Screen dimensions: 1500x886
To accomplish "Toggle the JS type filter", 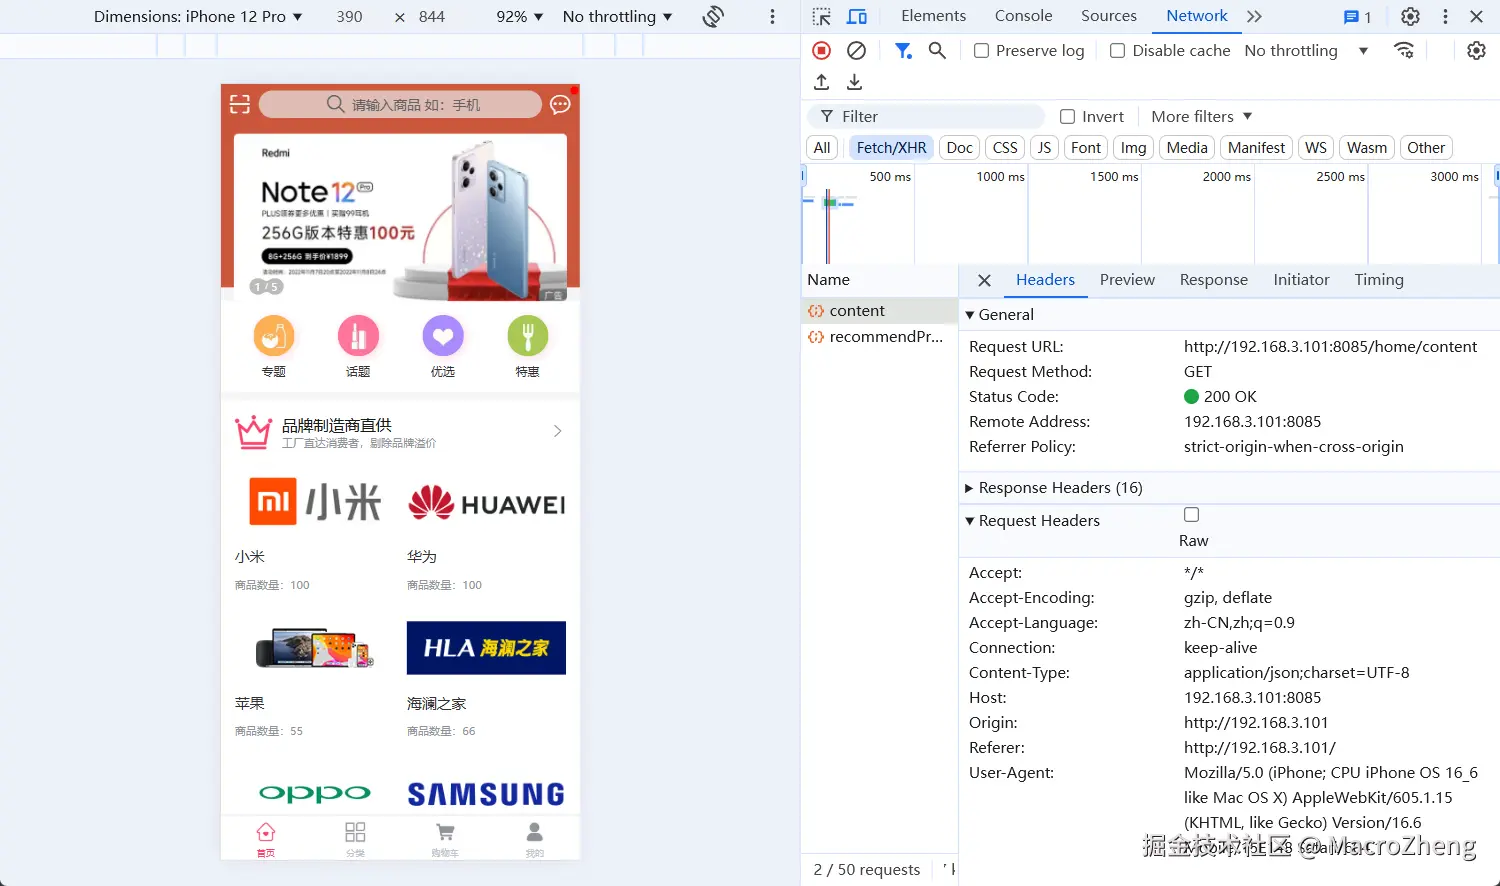I will click(1044, 148).
